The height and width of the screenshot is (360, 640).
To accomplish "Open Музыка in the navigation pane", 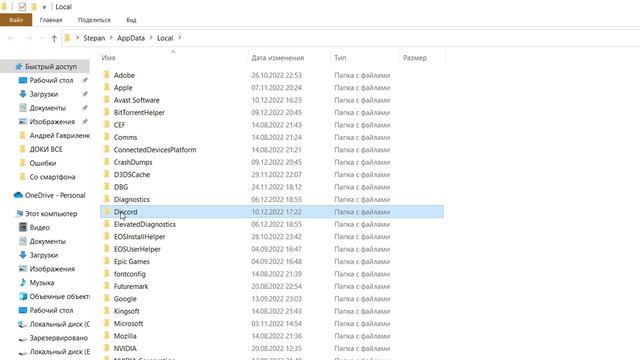I will (41, 282).
